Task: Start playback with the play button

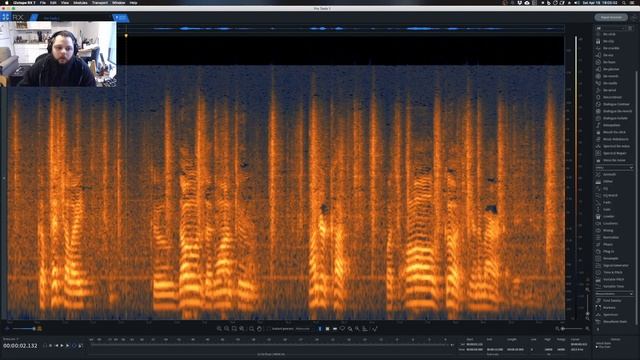Action: click(62, 346)
